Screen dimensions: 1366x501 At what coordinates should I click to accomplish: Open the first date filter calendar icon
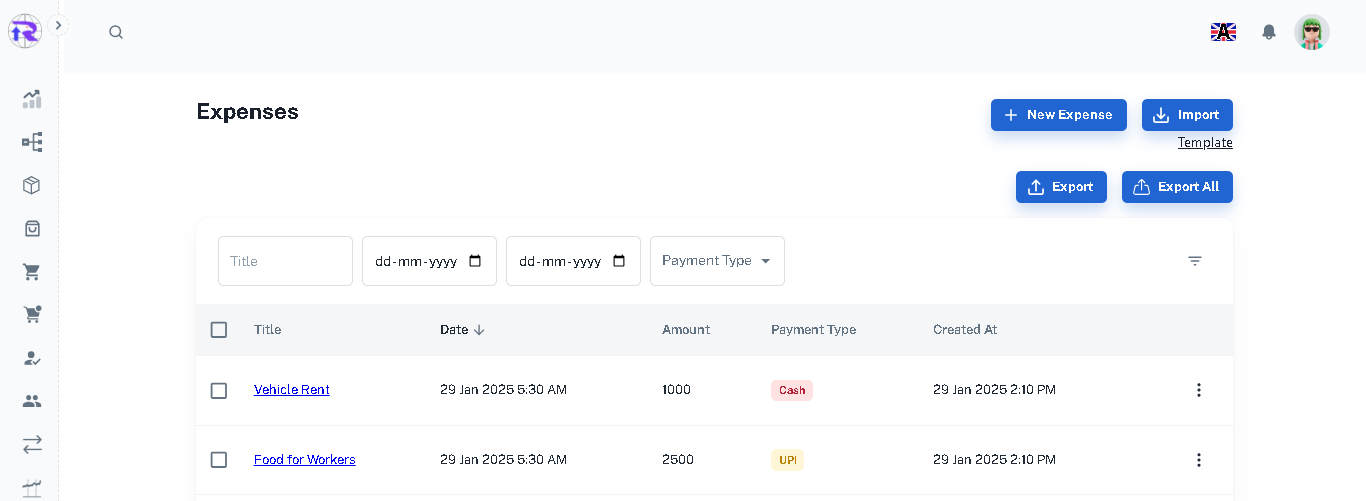pos(475,261)
